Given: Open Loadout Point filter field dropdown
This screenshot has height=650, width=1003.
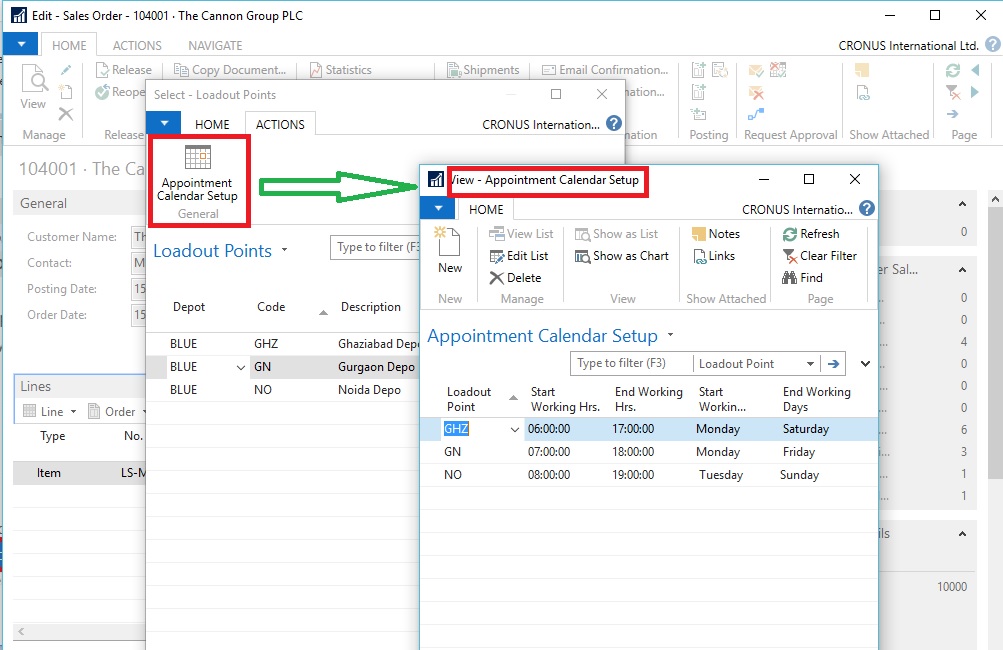Looking at the screenshot, I should tap(810, 364).
